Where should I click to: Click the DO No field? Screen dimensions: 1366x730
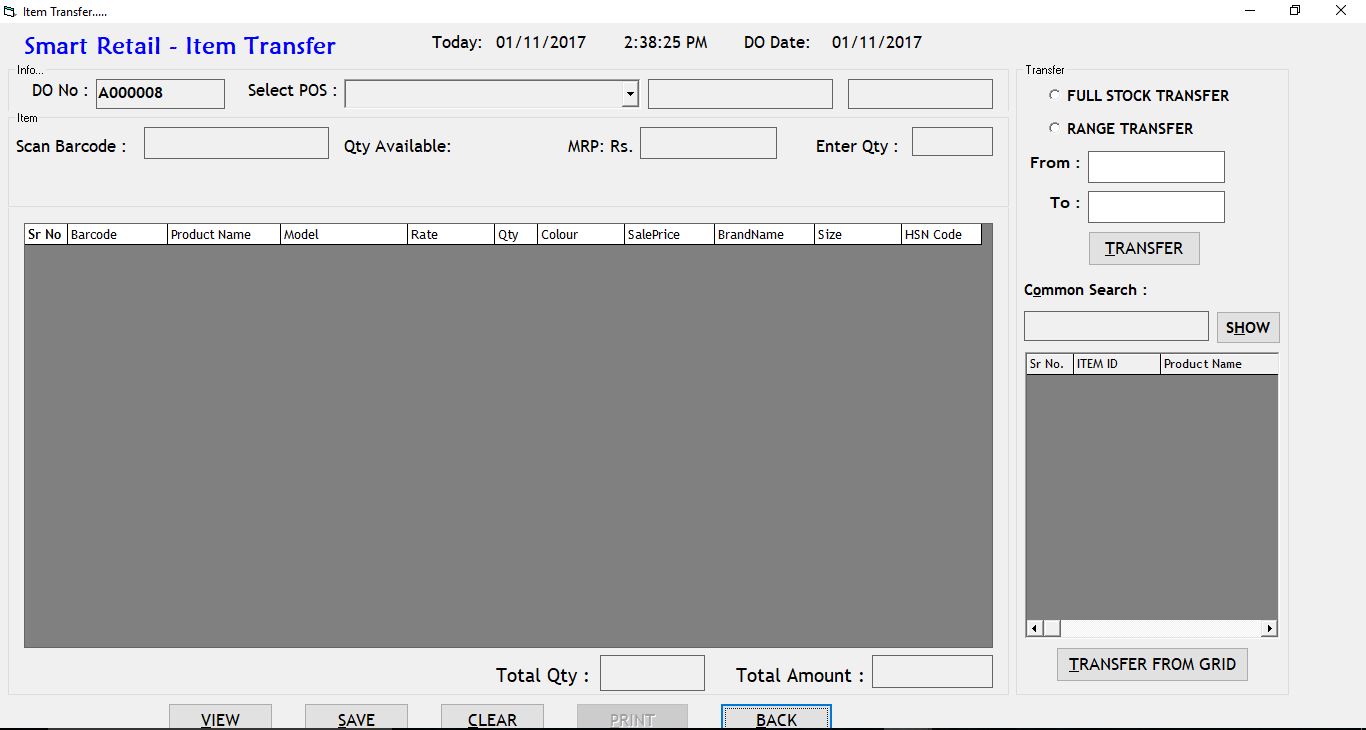point(160,94)
